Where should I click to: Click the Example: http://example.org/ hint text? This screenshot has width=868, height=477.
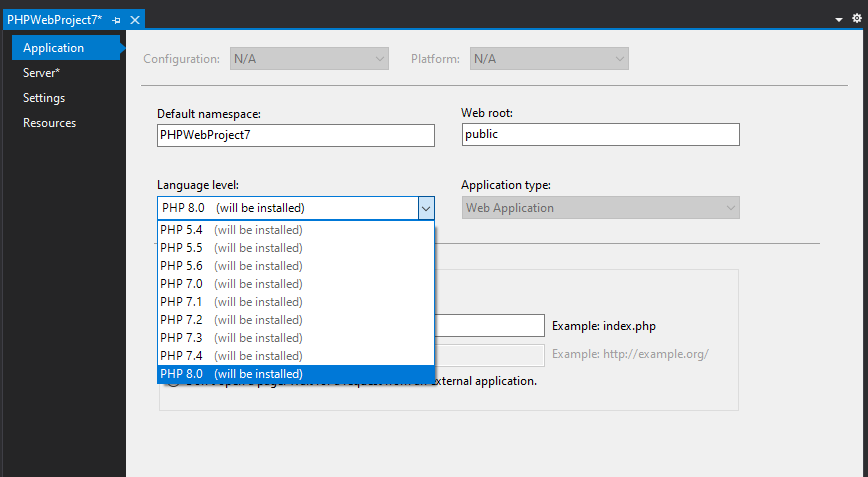click(630, 354)
